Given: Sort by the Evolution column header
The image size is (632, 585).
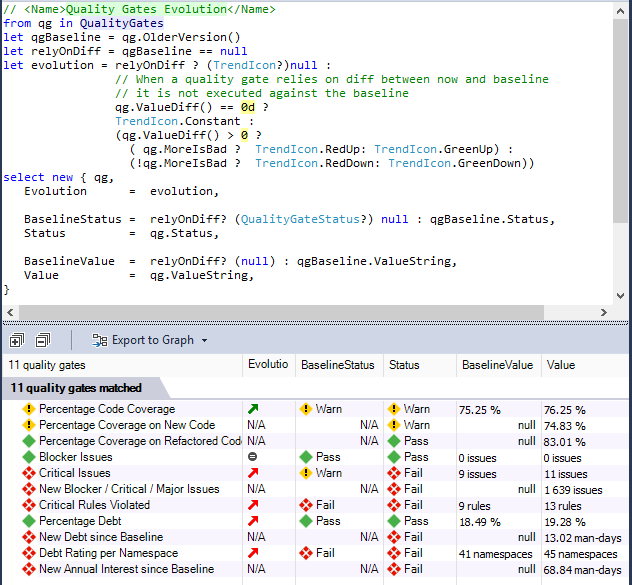Looking at the screenshot, I should [267, 365].
